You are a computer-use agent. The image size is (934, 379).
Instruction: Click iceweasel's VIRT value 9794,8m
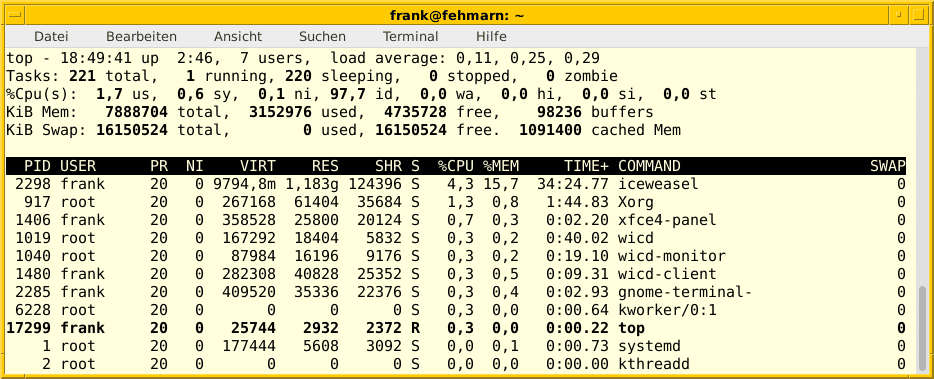[244, 184]
